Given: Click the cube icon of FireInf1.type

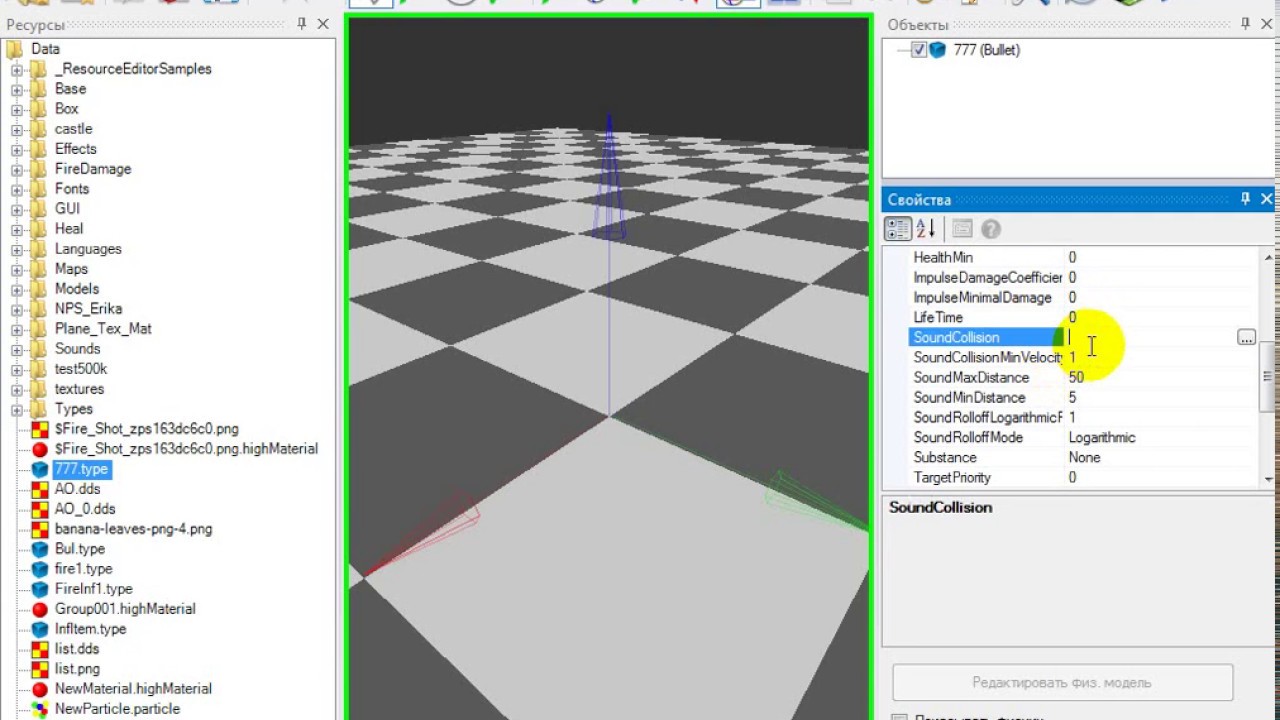Looking at the screenshot, I should click(x=40, y=589).
